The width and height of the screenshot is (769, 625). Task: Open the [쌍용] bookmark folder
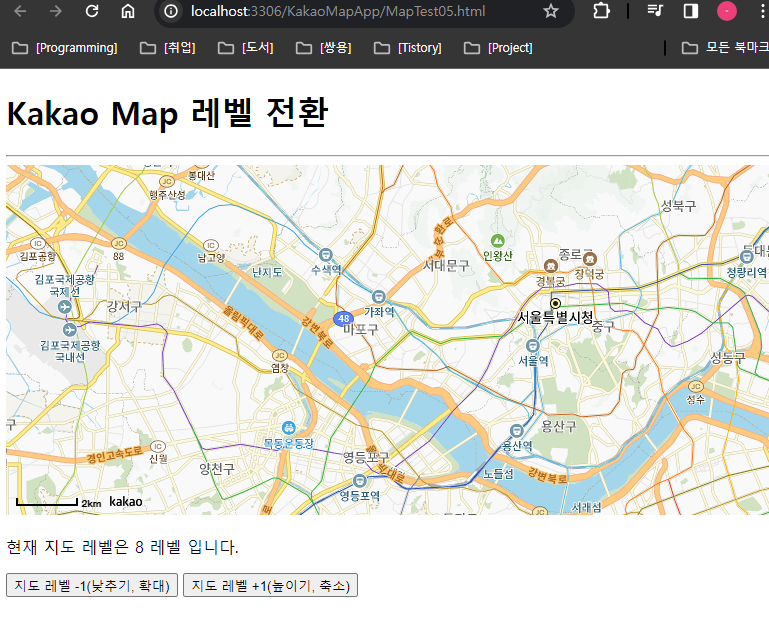click(x=324, y=48)
